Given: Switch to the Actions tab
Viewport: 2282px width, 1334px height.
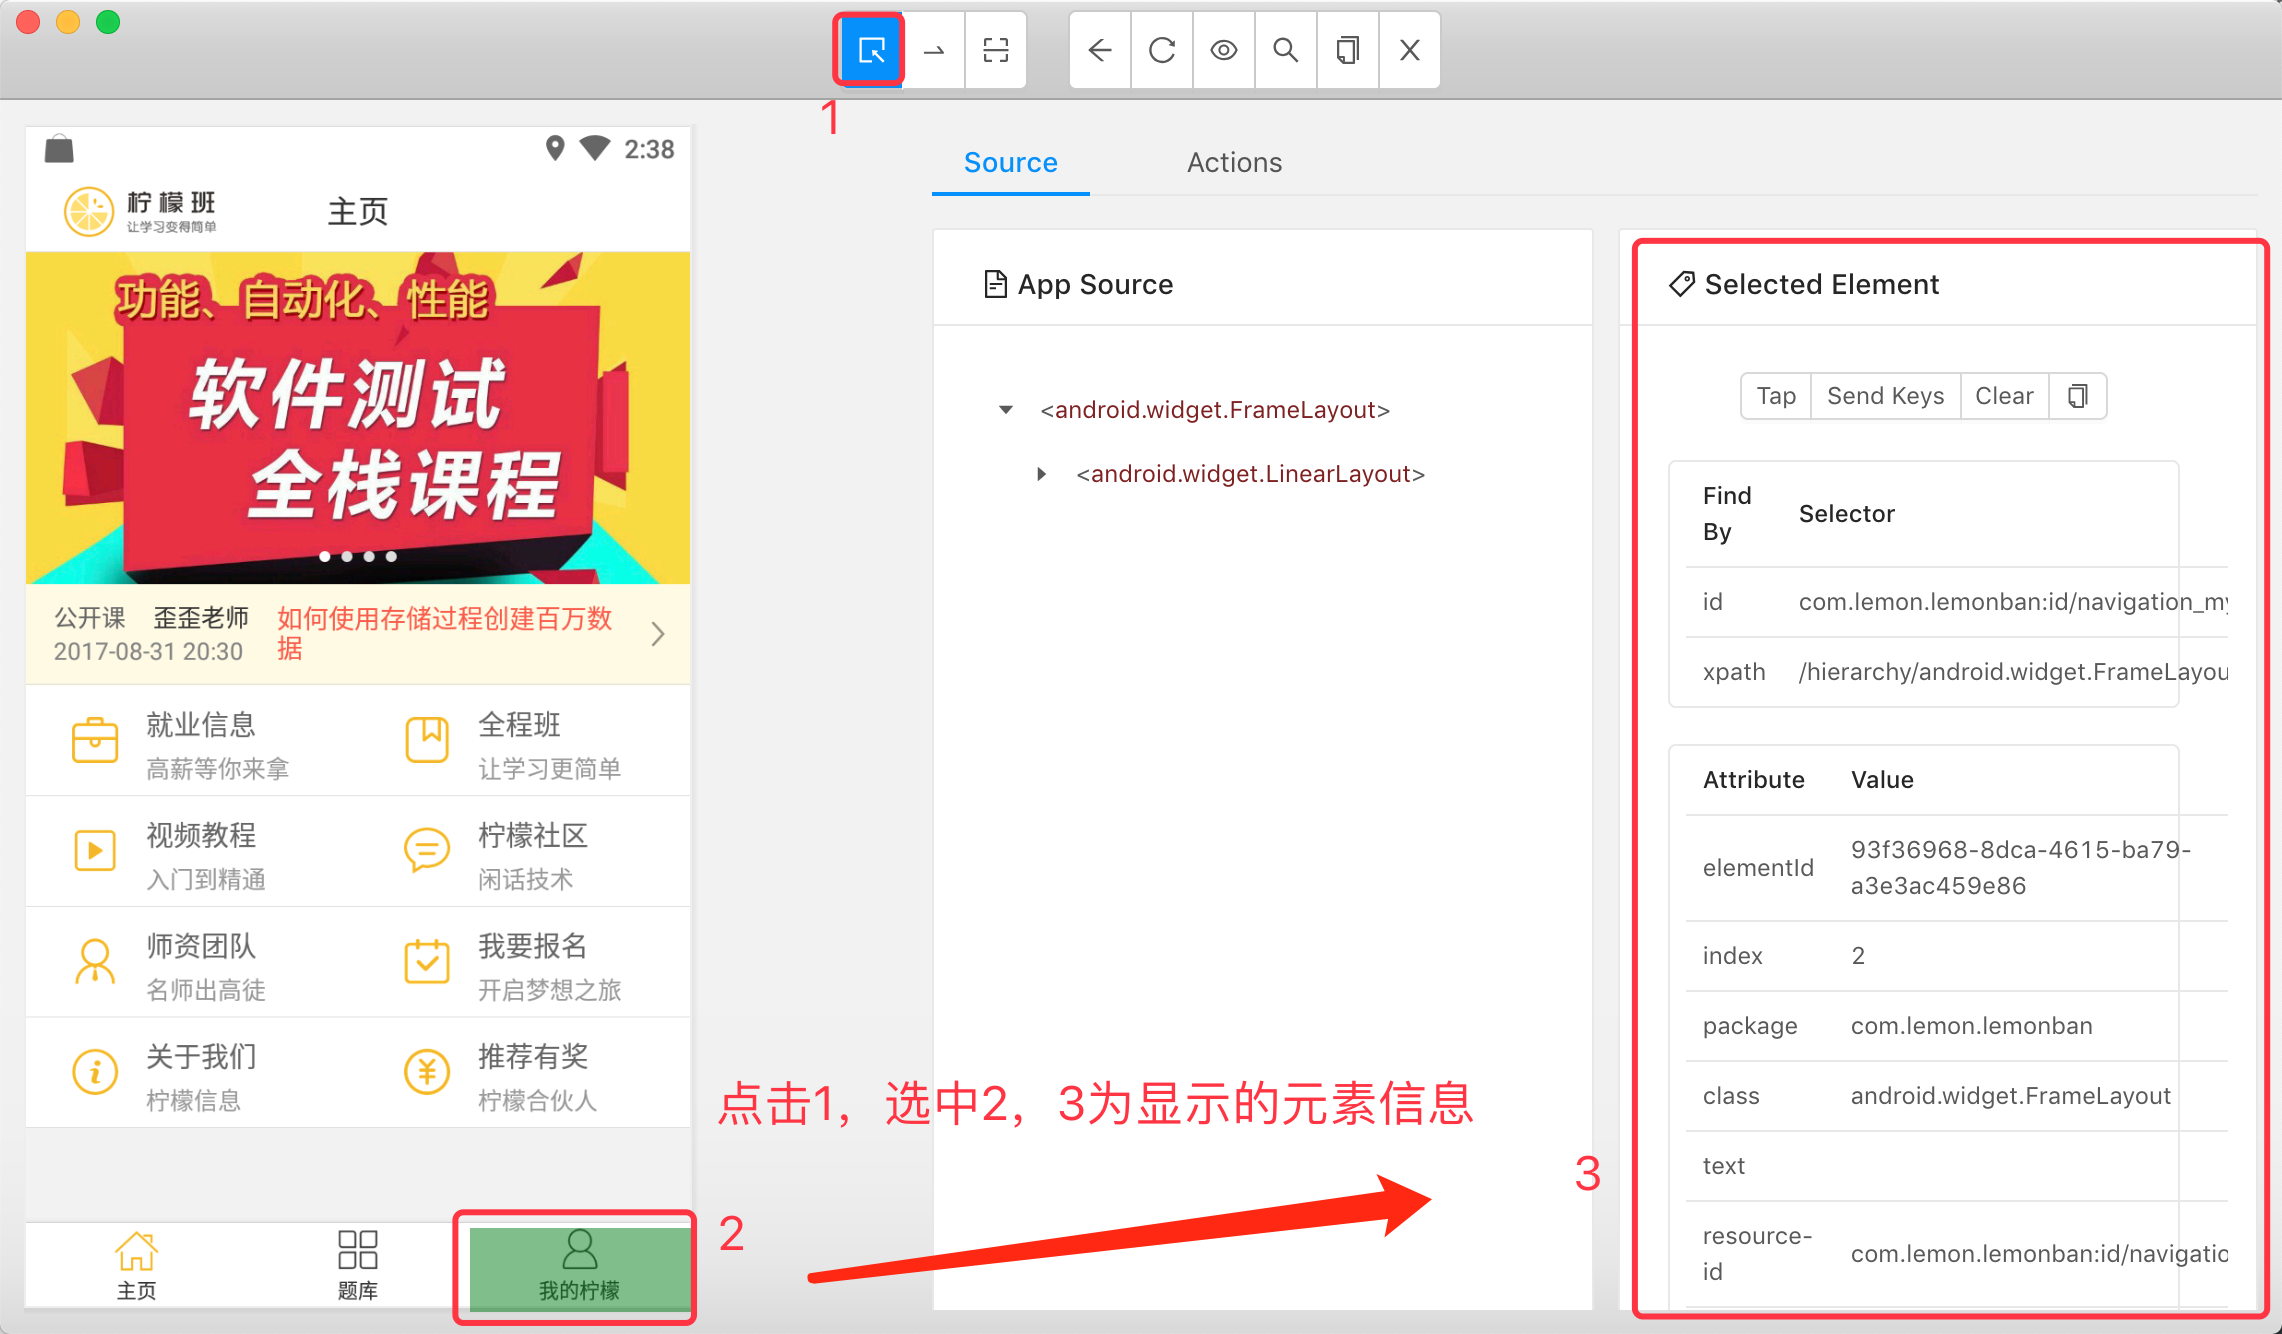Looking at the screenshot, I should 1234,162.
